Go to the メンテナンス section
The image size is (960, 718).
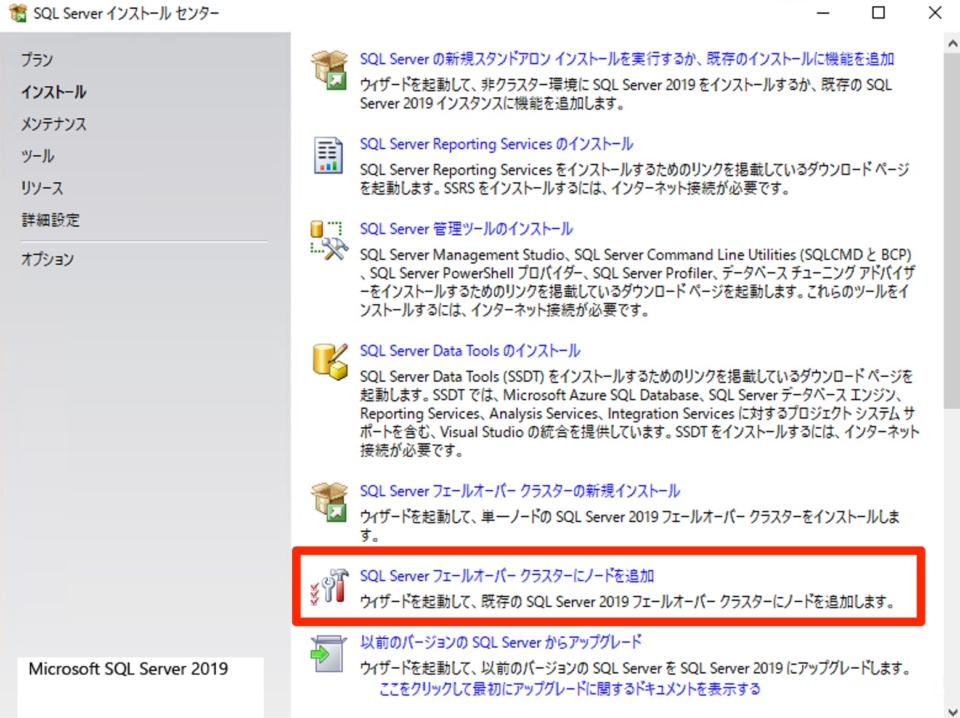[x=53, y=124]
